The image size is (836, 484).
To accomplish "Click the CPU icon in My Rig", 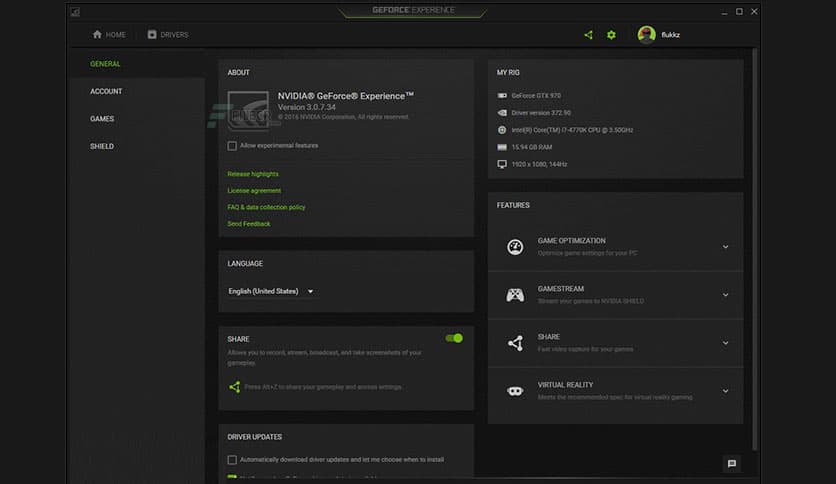I will point(502,130).
